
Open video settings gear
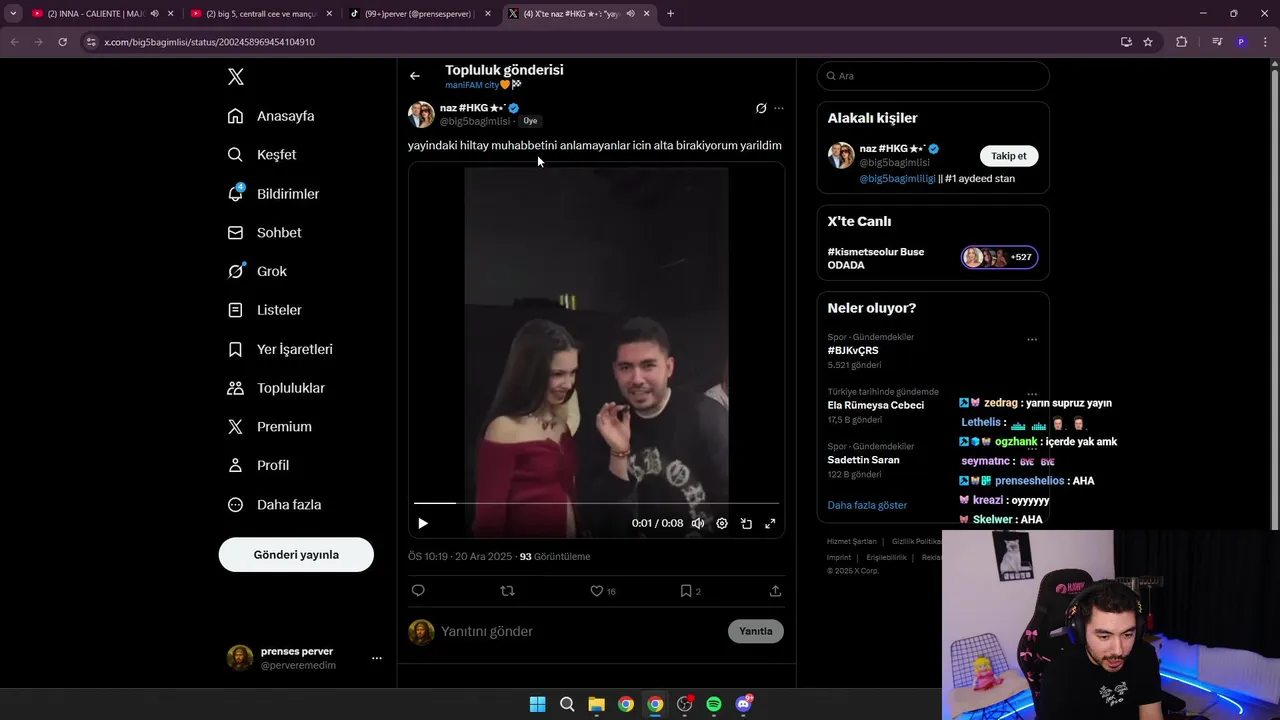722,523
